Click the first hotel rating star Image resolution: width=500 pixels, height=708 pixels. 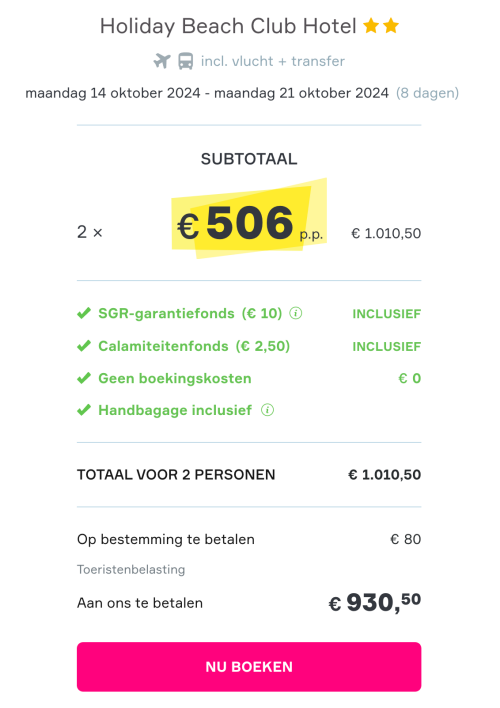pos(371,26)
